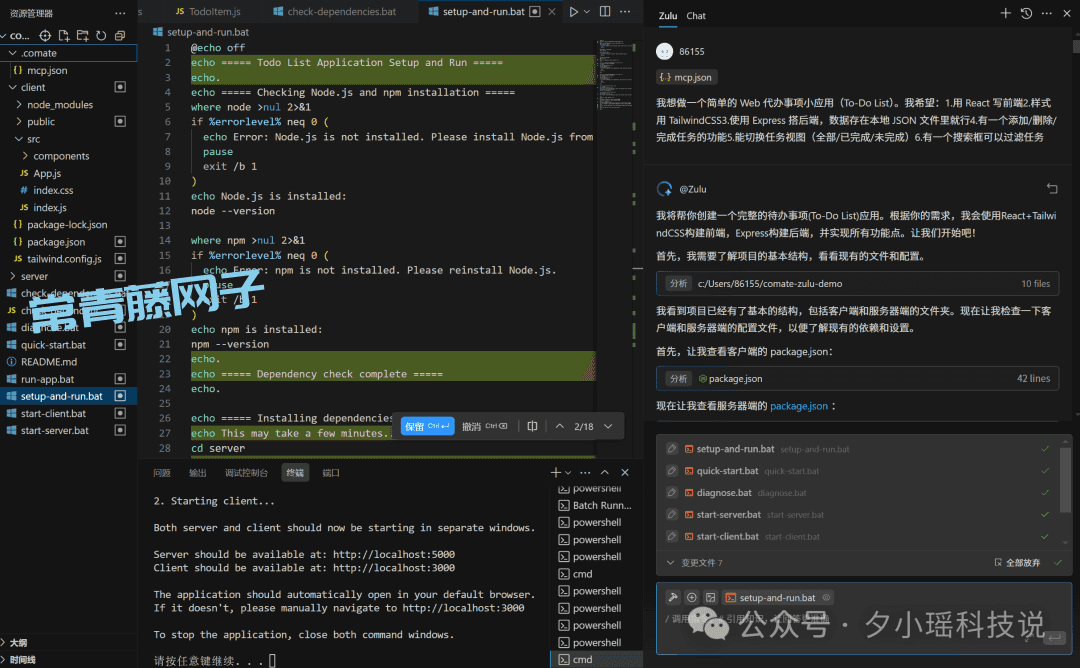Click the edit pencil next to diagnose.bat
This screenshot has width=1080, height=668.
click(x=672, y=492)
